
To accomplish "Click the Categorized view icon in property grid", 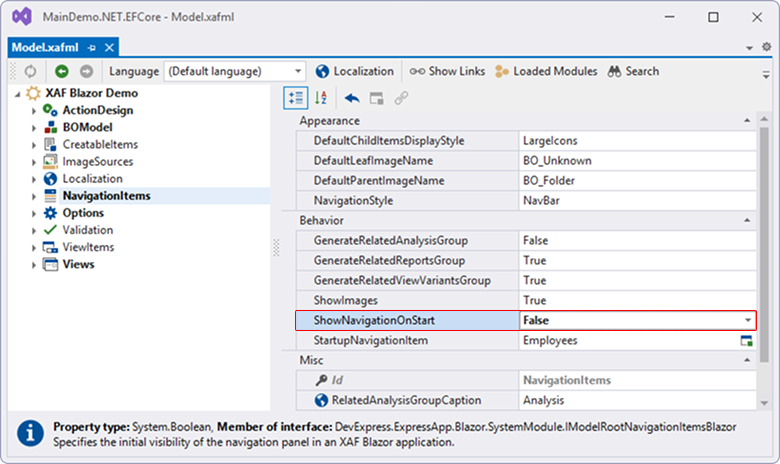I will click(x=295, y=97).
